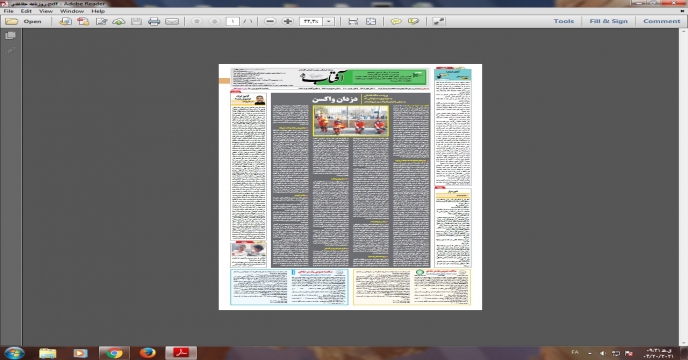Open the Fill & Sign pane

(608, 21)
